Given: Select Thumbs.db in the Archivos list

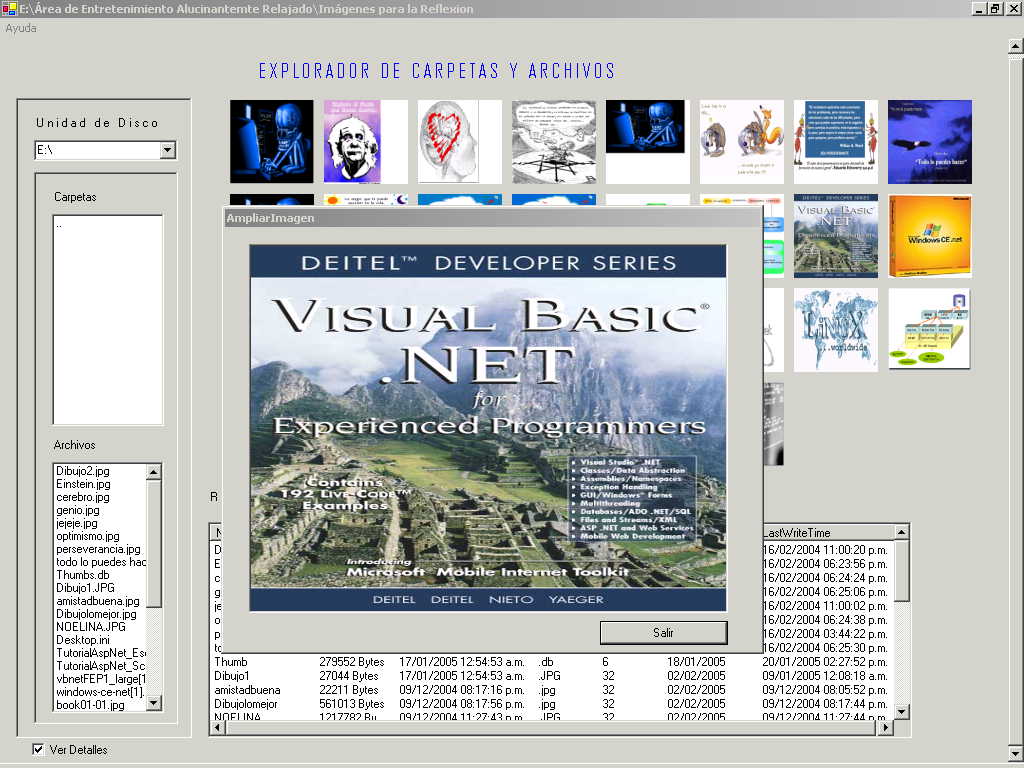Looking at the screenshot, I should [83, 575].
